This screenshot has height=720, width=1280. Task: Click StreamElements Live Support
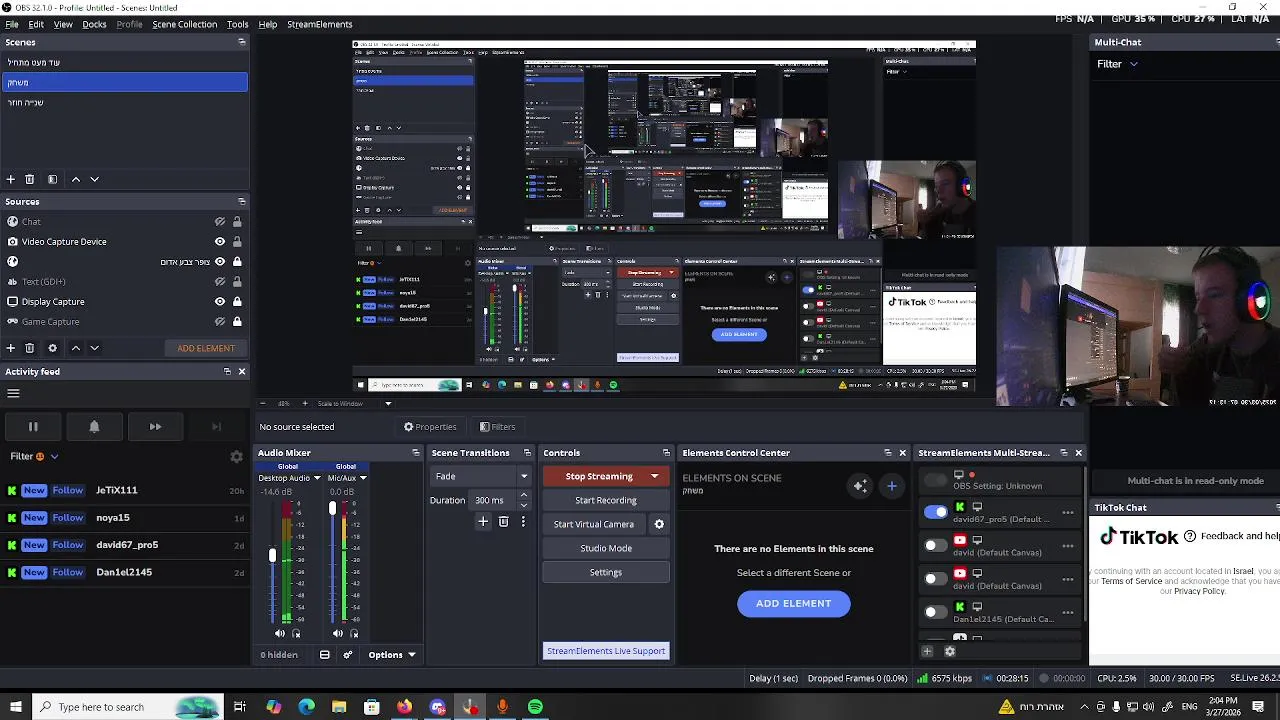(x=606, y=651)
